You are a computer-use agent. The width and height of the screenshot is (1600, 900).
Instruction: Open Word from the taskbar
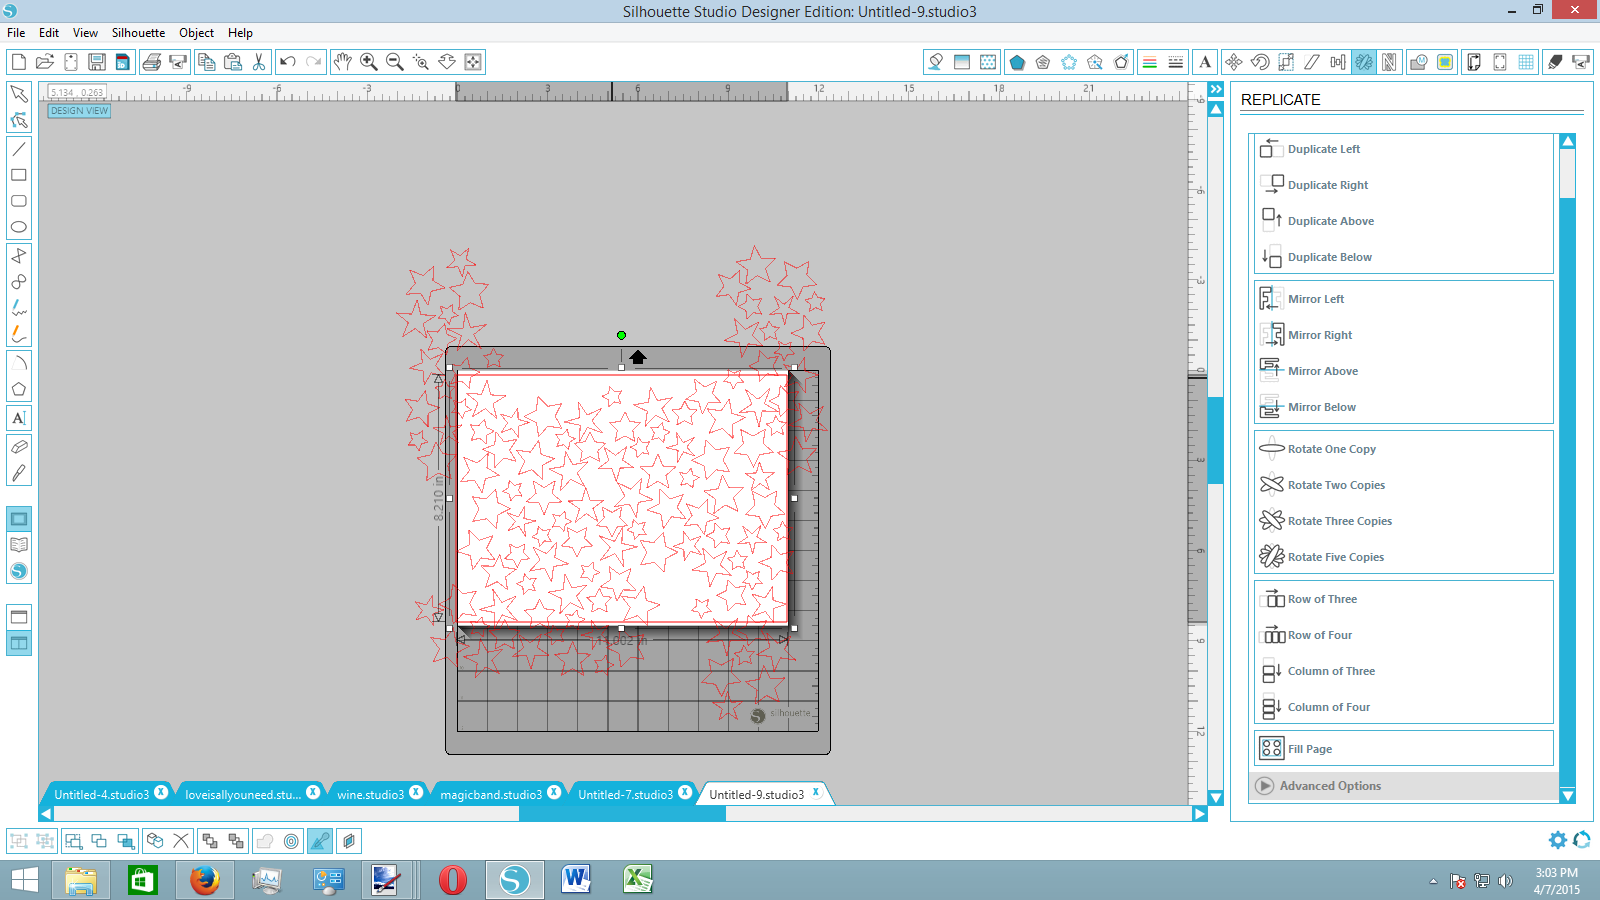pyautogui.click(x=576, y=880)
